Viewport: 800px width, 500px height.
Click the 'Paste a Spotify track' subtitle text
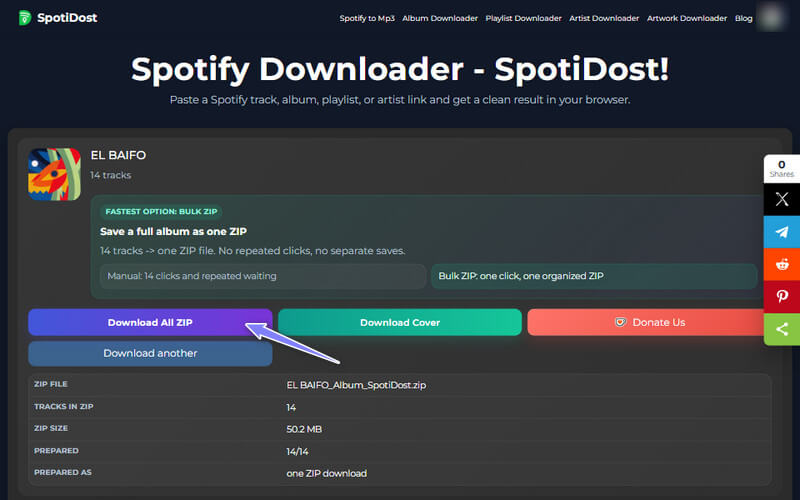(400, 100)
